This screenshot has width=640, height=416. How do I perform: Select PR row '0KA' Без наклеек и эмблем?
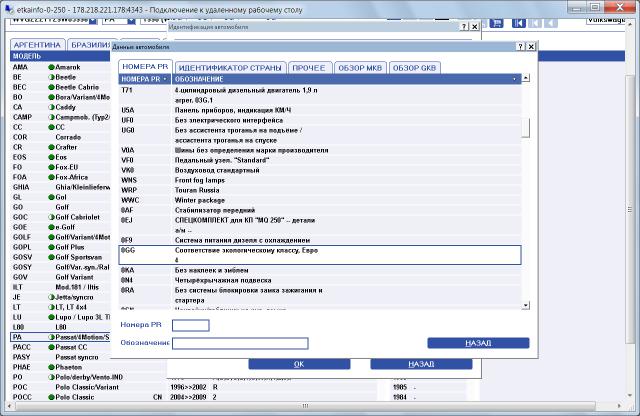coord(320,270)
